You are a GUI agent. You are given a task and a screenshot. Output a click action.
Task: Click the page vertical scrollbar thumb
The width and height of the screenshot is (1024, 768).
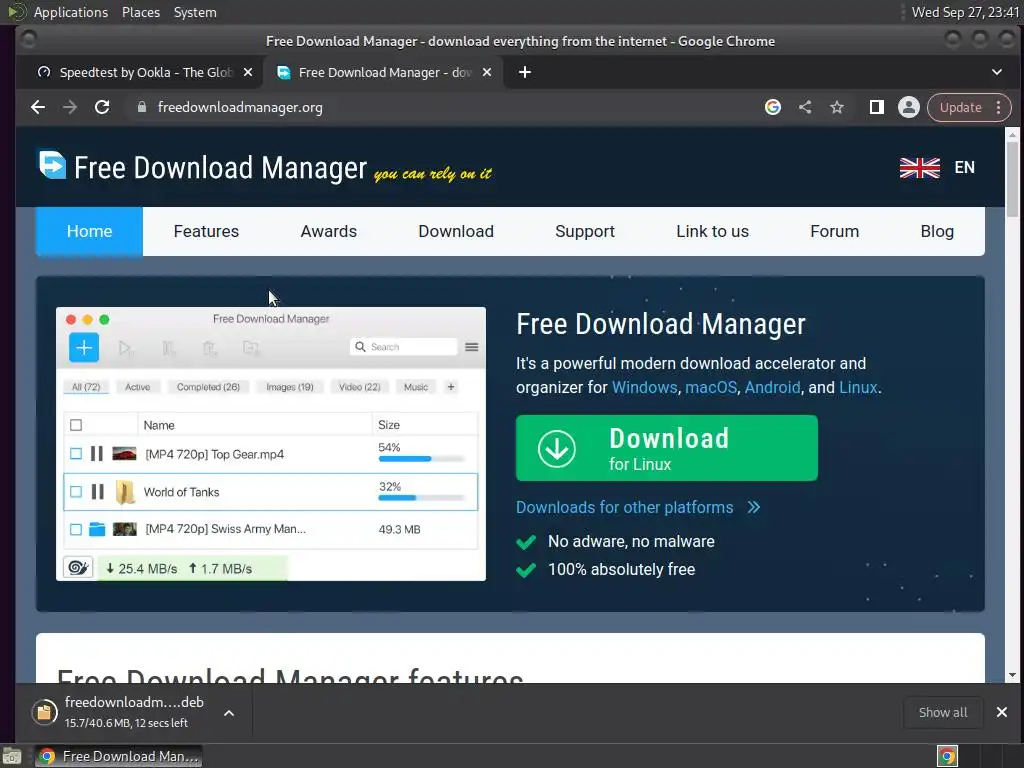(x=1012, y=178)
